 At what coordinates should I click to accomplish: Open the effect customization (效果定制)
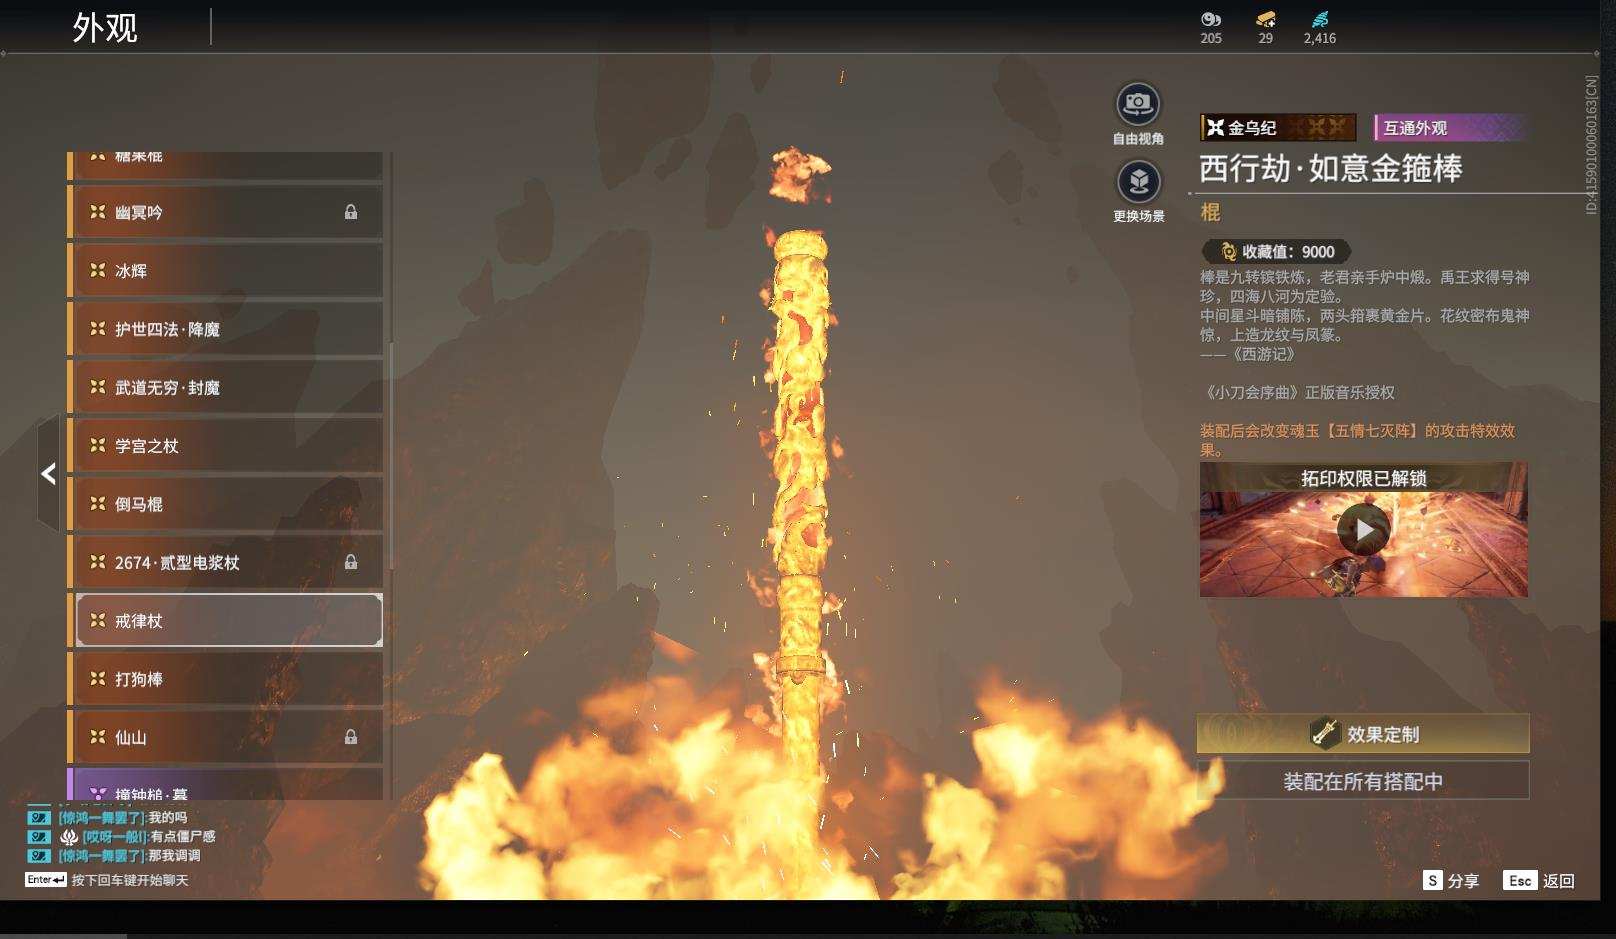click(x=1363, y=734)
